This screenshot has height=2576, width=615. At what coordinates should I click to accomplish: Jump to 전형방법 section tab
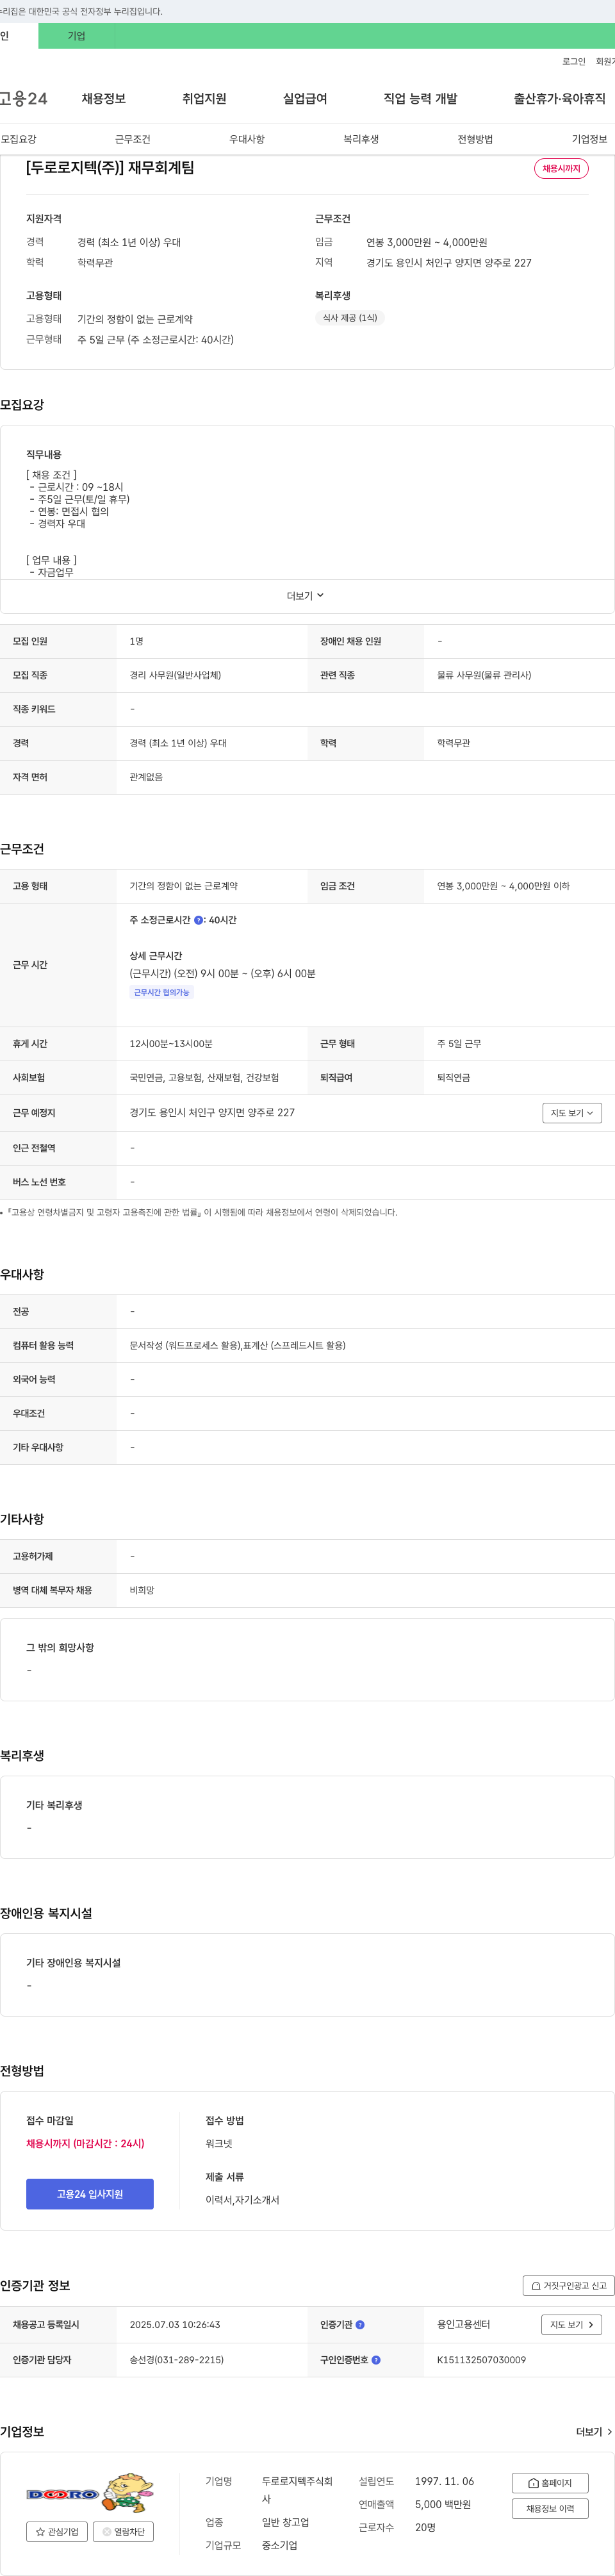click(475, 139)
